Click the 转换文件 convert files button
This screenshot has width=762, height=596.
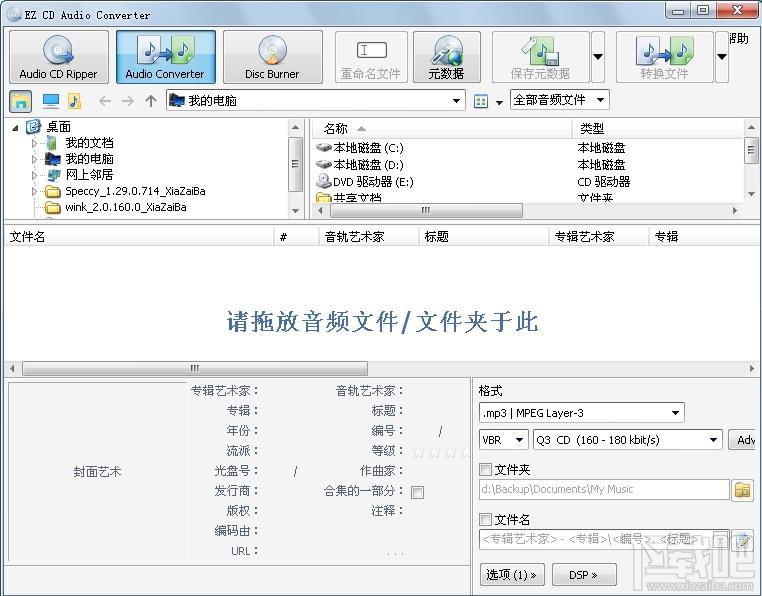click(664, 57)
